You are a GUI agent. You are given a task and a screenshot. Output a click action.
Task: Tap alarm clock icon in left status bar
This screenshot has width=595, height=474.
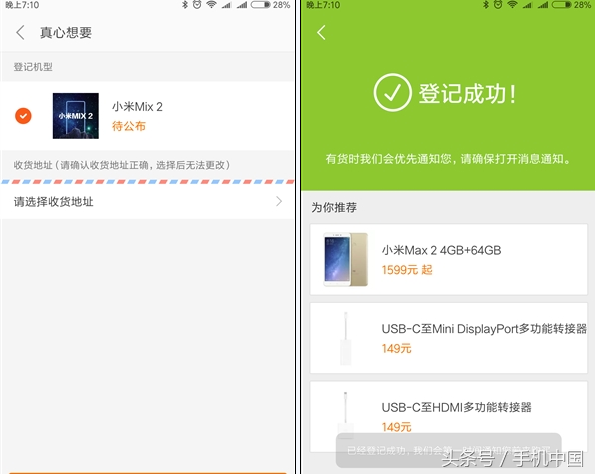pyautogui.click(x=197, y=5)
